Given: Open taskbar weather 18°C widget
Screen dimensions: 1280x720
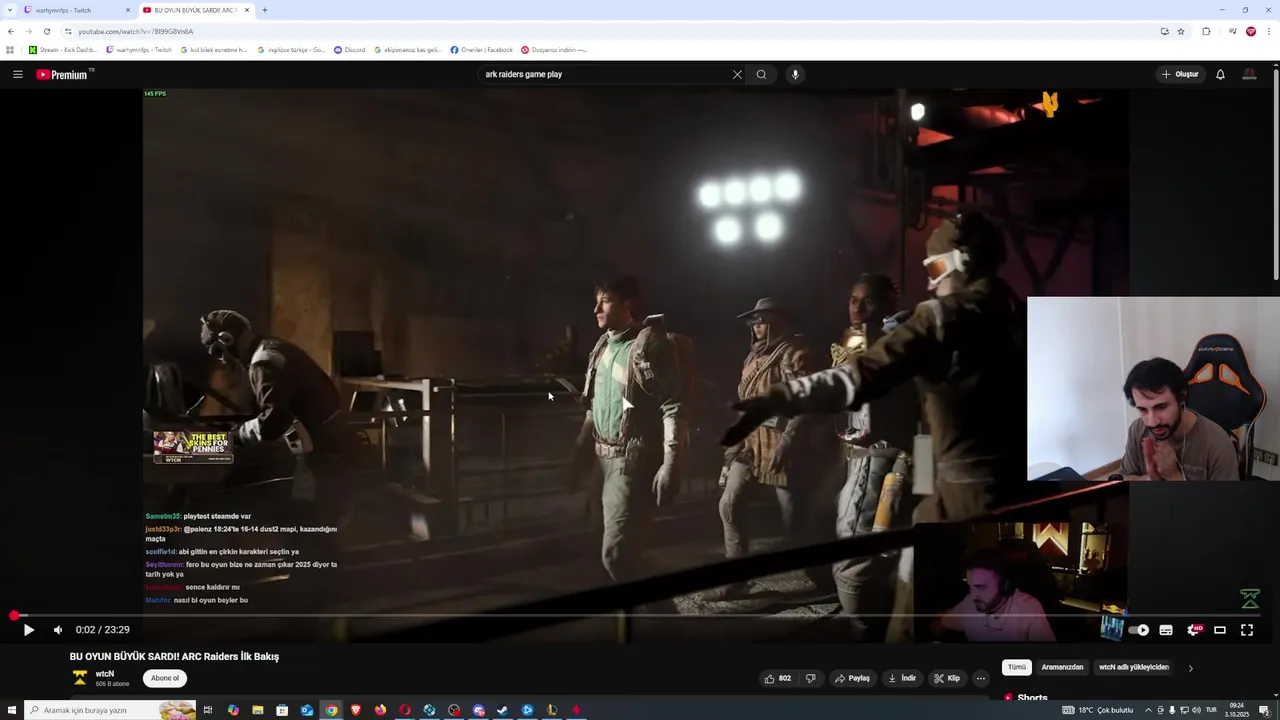Looking at the screenshot, I should pyautogui.click(x=1097, y=710).
